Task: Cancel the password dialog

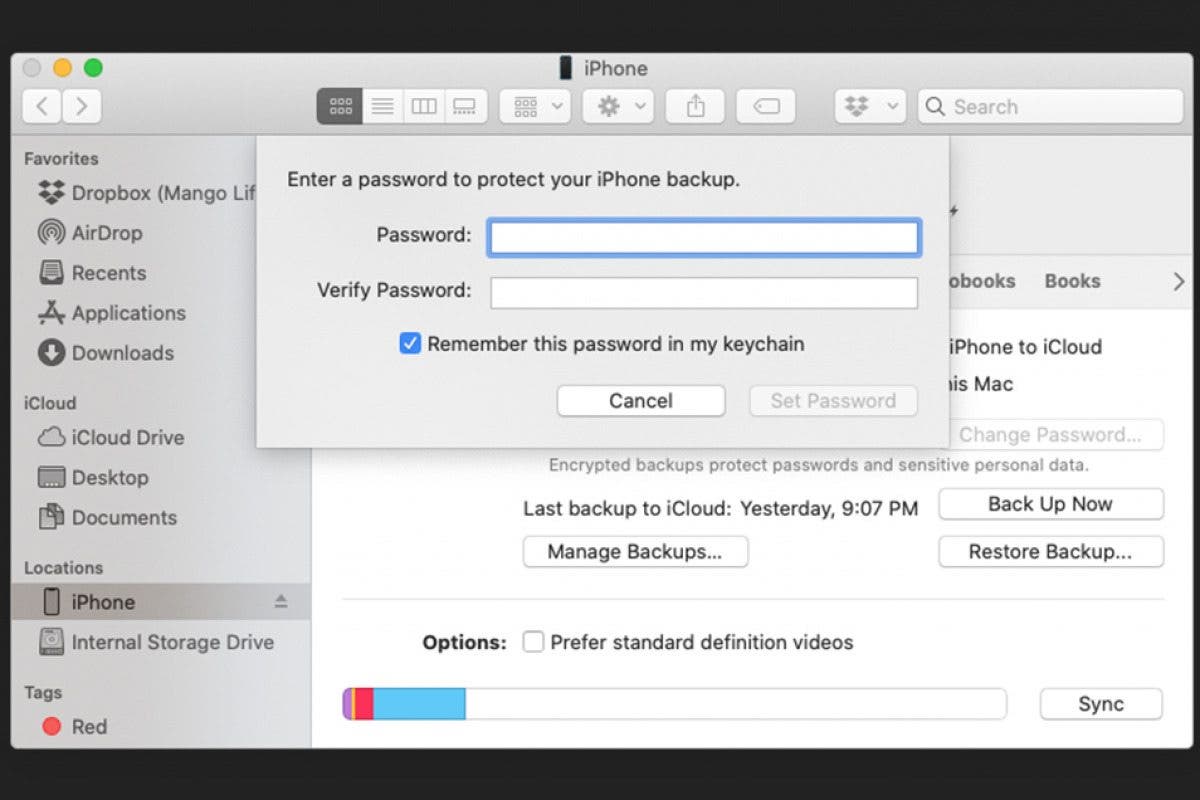Action: [640, 400]
